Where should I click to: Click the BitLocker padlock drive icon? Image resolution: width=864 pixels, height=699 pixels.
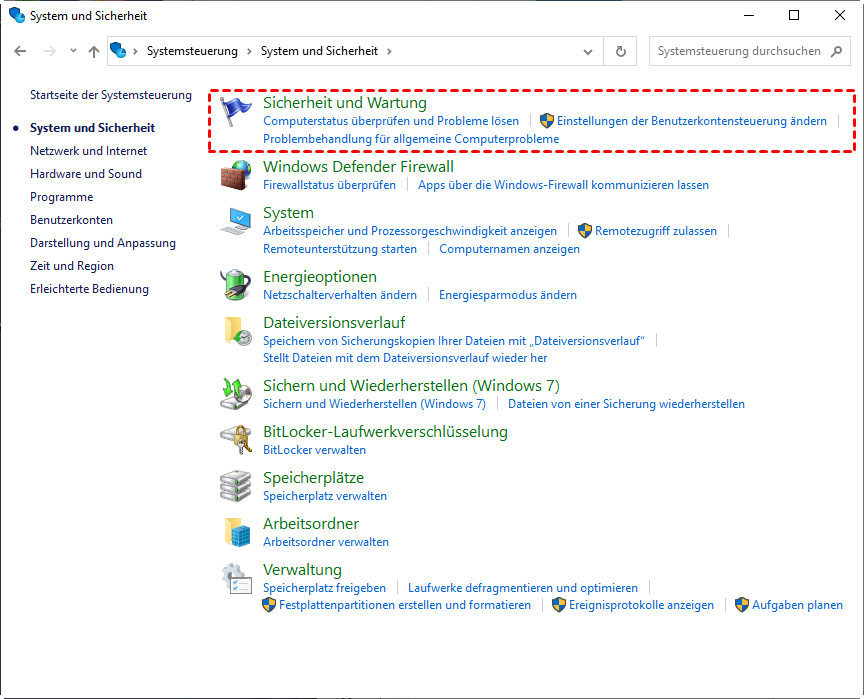click(x=236, y=440)
